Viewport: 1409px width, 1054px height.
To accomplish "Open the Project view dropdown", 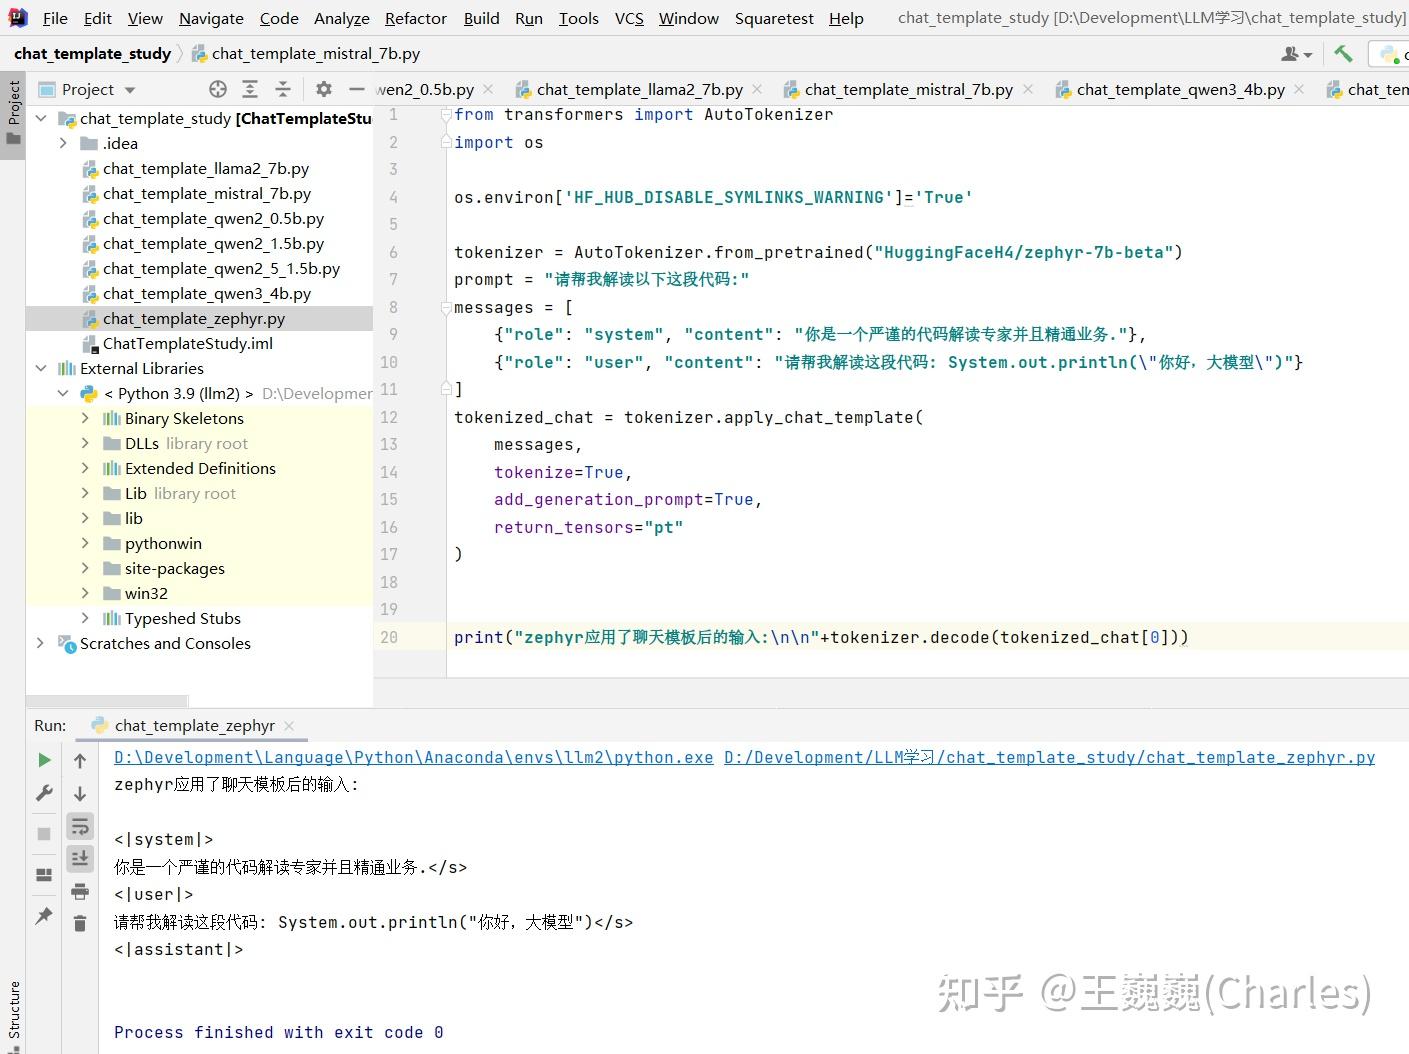I will tap(131, 90).
